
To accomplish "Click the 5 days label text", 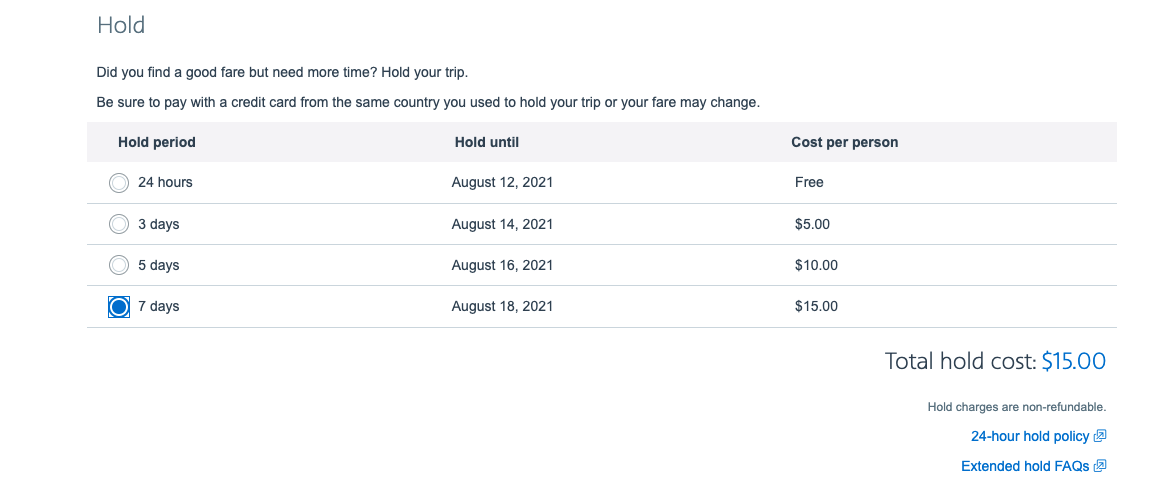I will pyautogui.click(x=159, y=265).
